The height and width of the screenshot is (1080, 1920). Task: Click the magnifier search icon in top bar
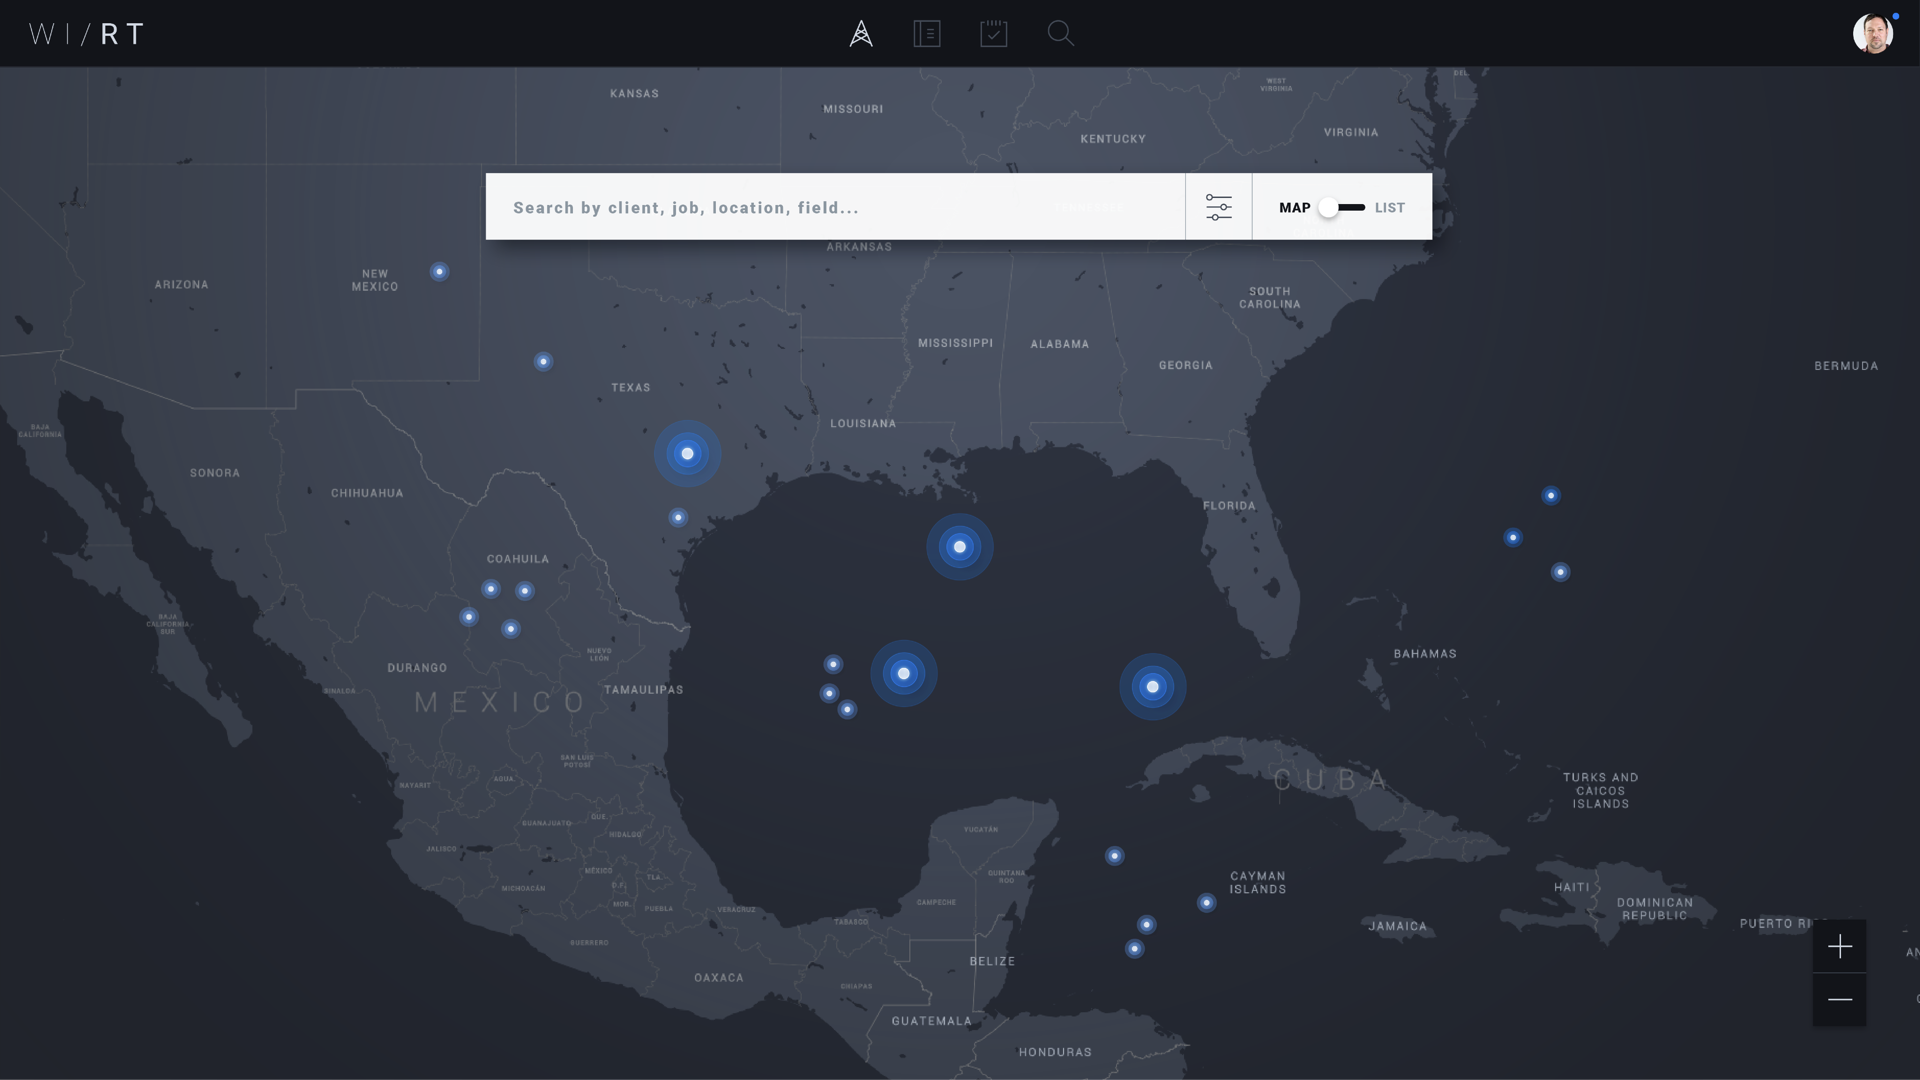tap(1061, 34)
